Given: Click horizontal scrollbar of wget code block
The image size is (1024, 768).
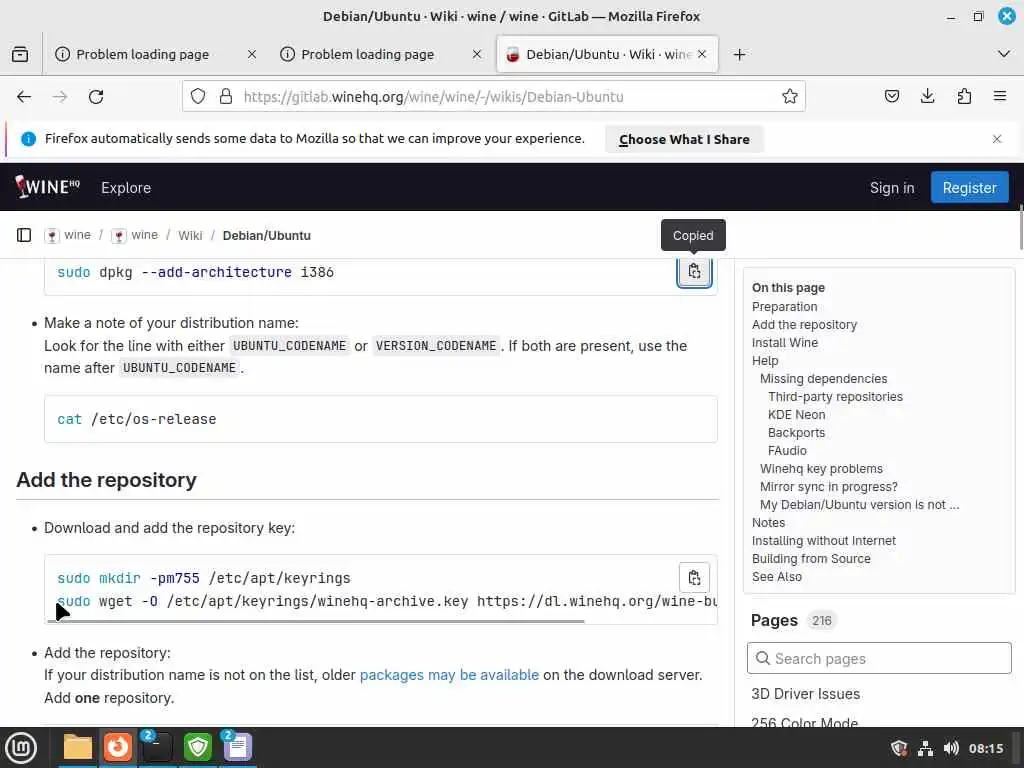Looking at the screenshot, I should 316,621.
